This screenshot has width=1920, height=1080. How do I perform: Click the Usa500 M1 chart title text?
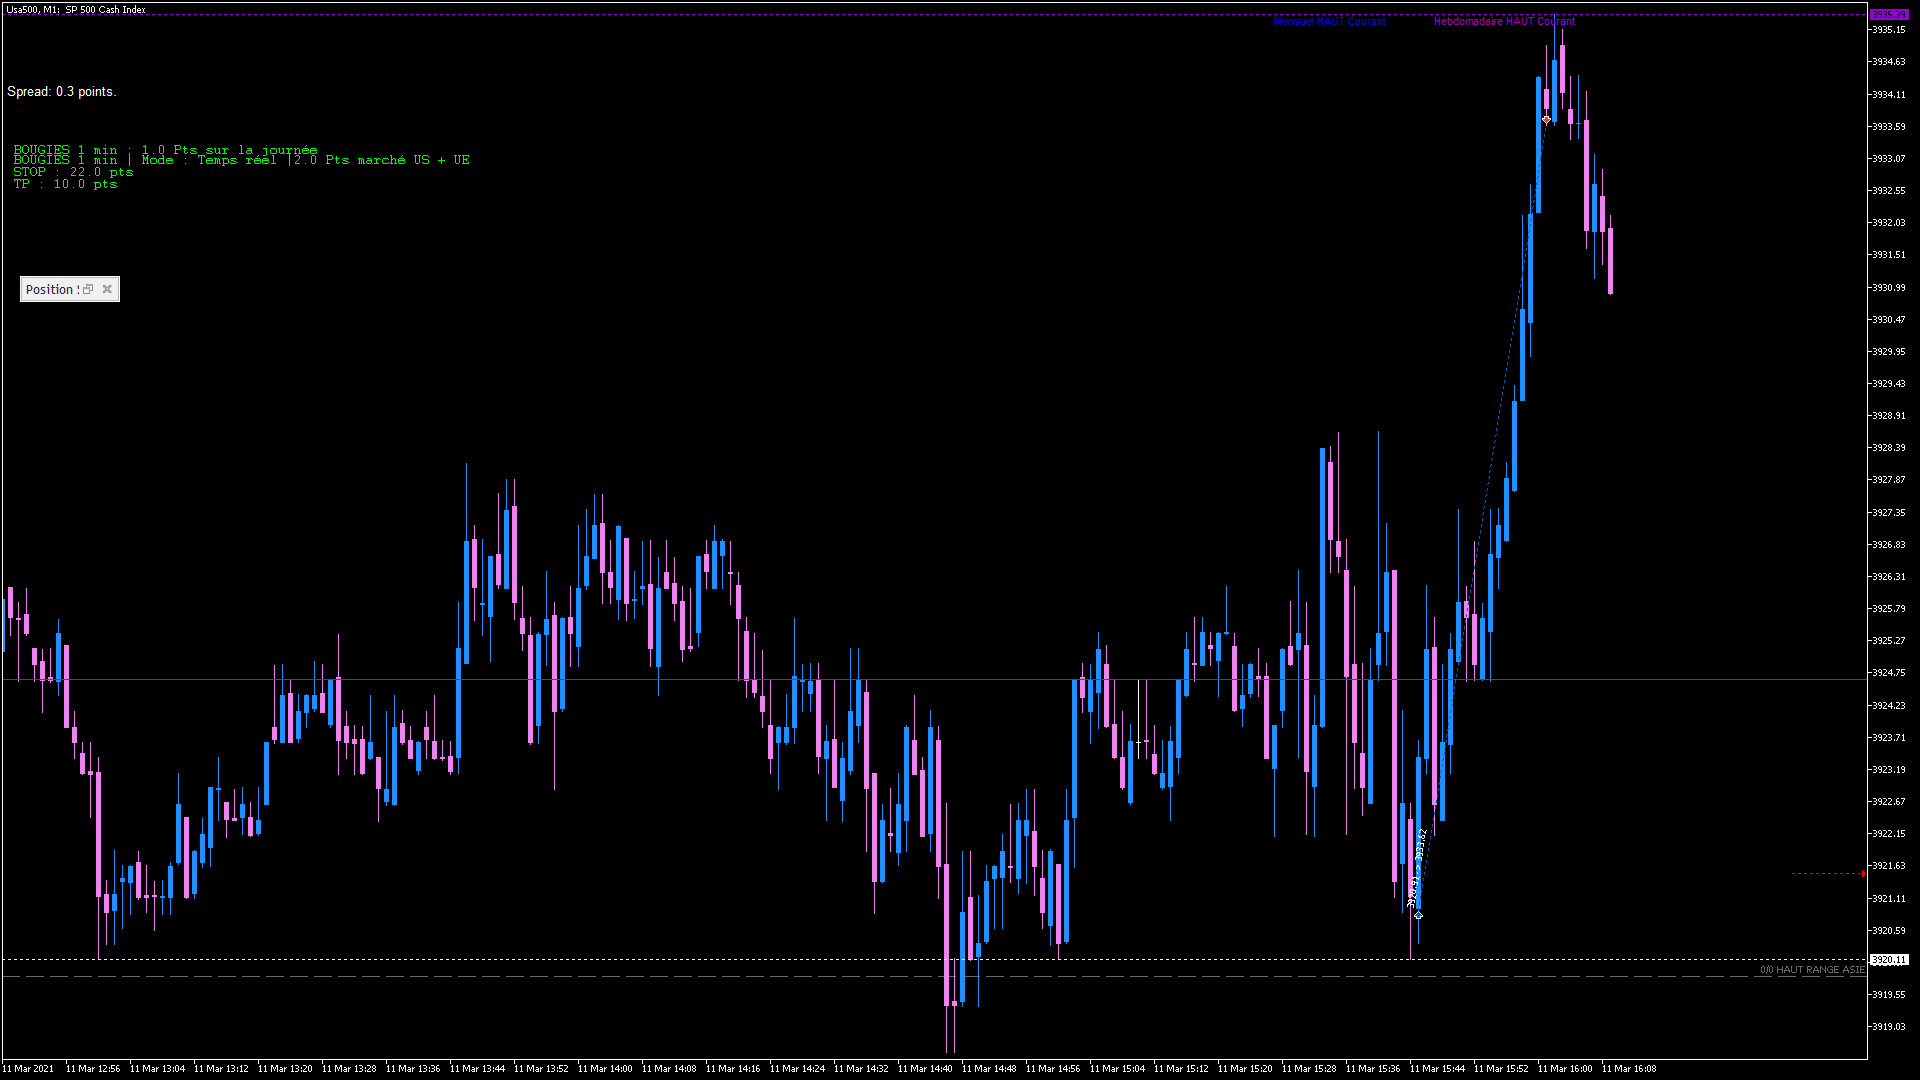point(76,10)
